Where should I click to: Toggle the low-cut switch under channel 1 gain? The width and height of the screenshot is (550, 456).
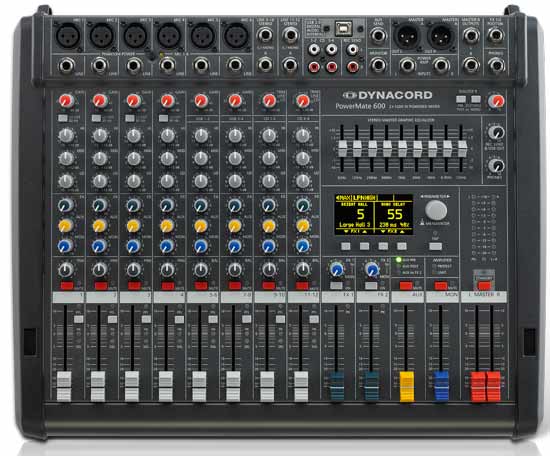pyautogui.click(x=63, y=118)
